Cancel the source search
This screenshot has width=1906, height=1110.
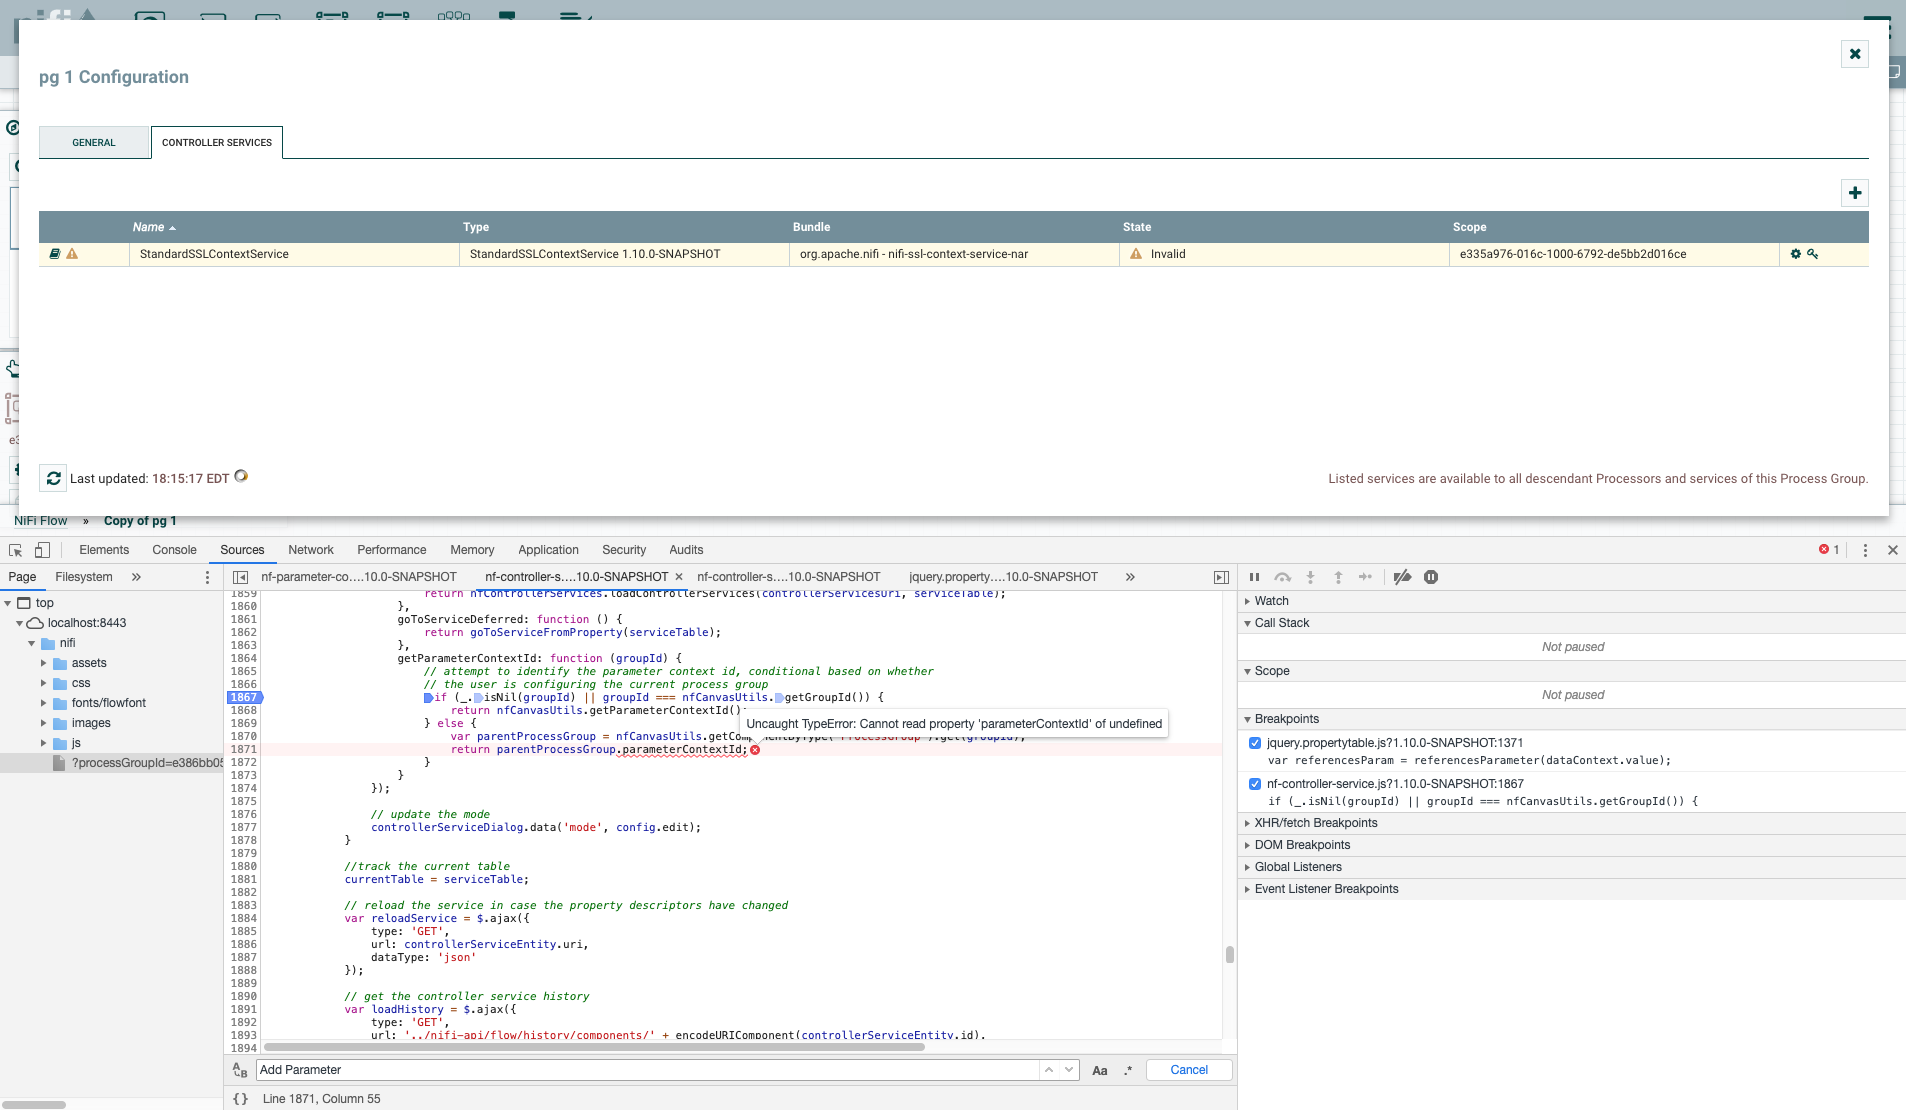tap(1189, 1070)
